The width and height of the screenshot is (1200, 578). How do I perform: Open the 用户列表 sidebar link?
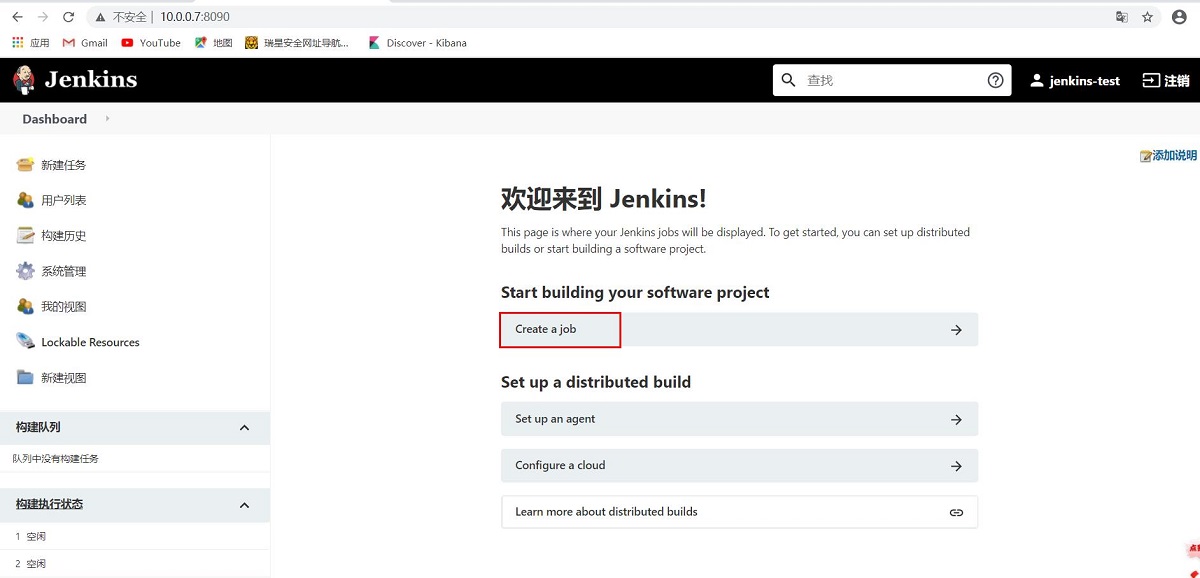pos(64,200)
